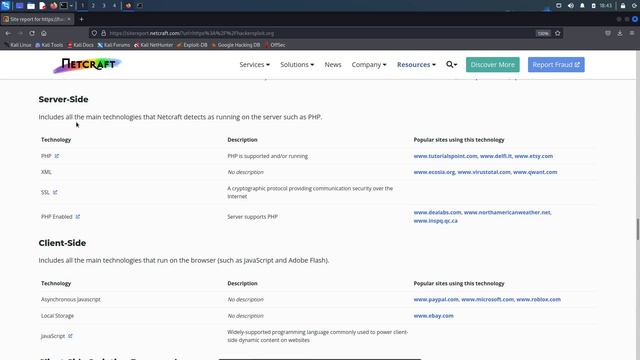Viewport: 640px width, 360px height.
Task: Open the Kali Linux bookmark
Action: (x=18, y=45)
